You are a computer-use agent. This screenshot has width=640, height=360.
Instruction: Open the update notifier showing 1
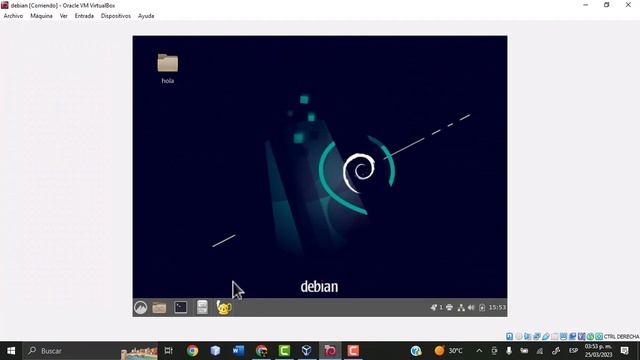pos(436,307)
